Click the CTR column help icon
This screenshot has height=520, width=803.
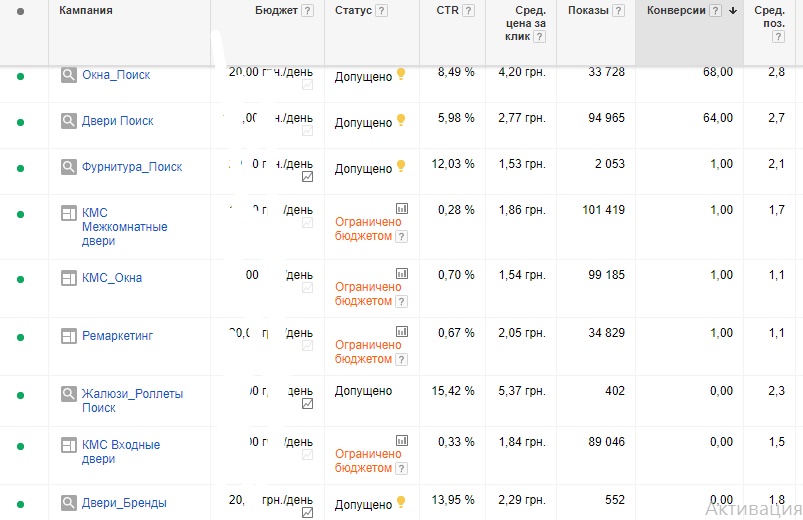coord(469,11)
